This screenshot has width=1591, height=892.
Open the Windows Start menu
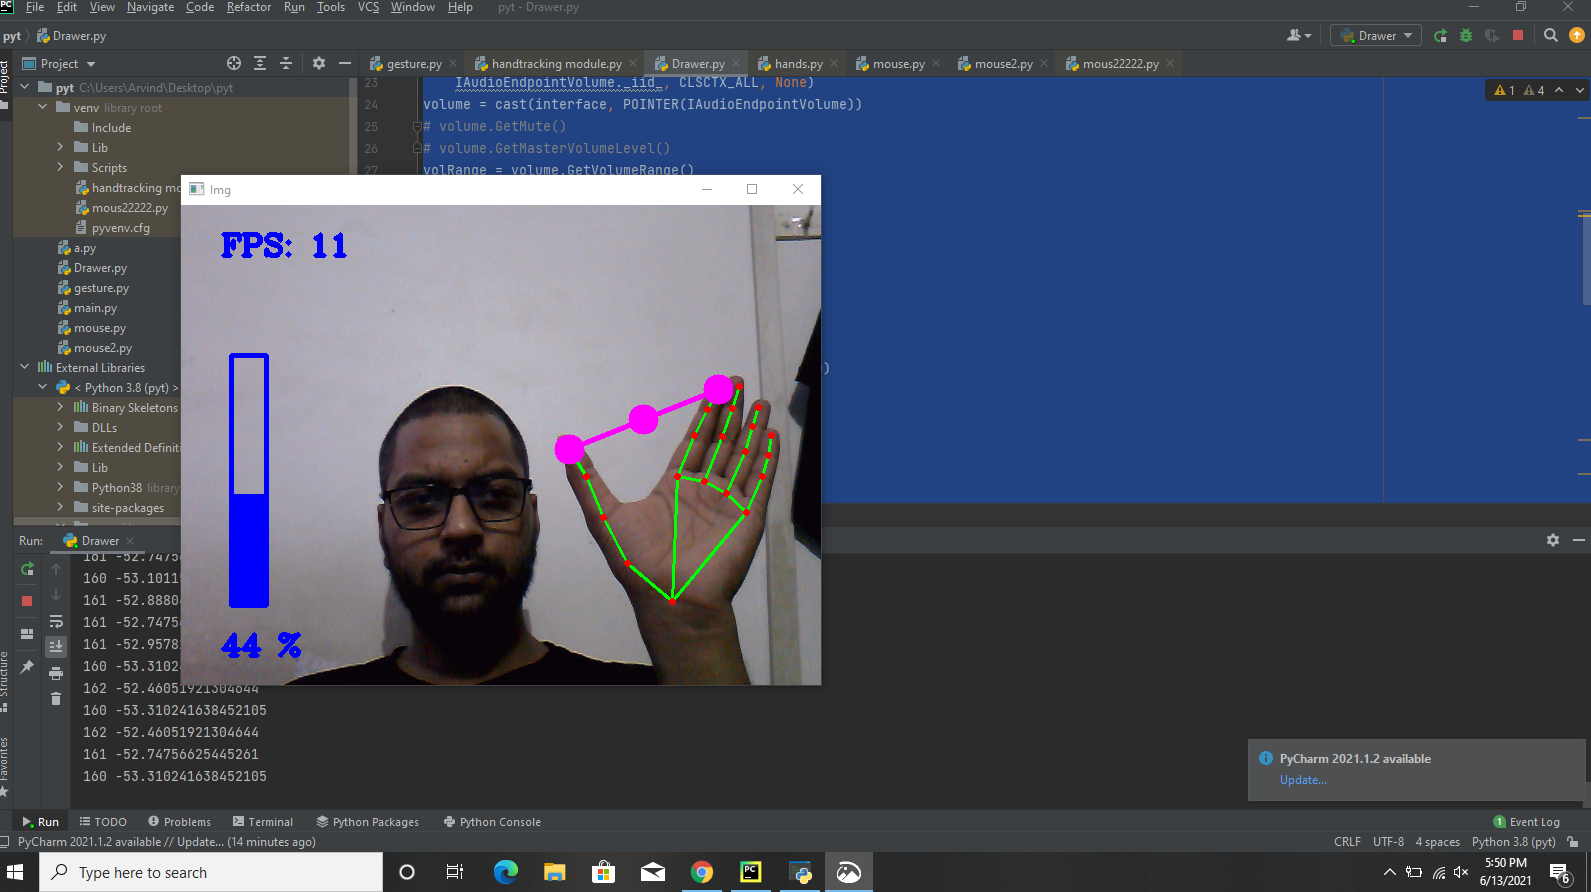tap(15, 872)
